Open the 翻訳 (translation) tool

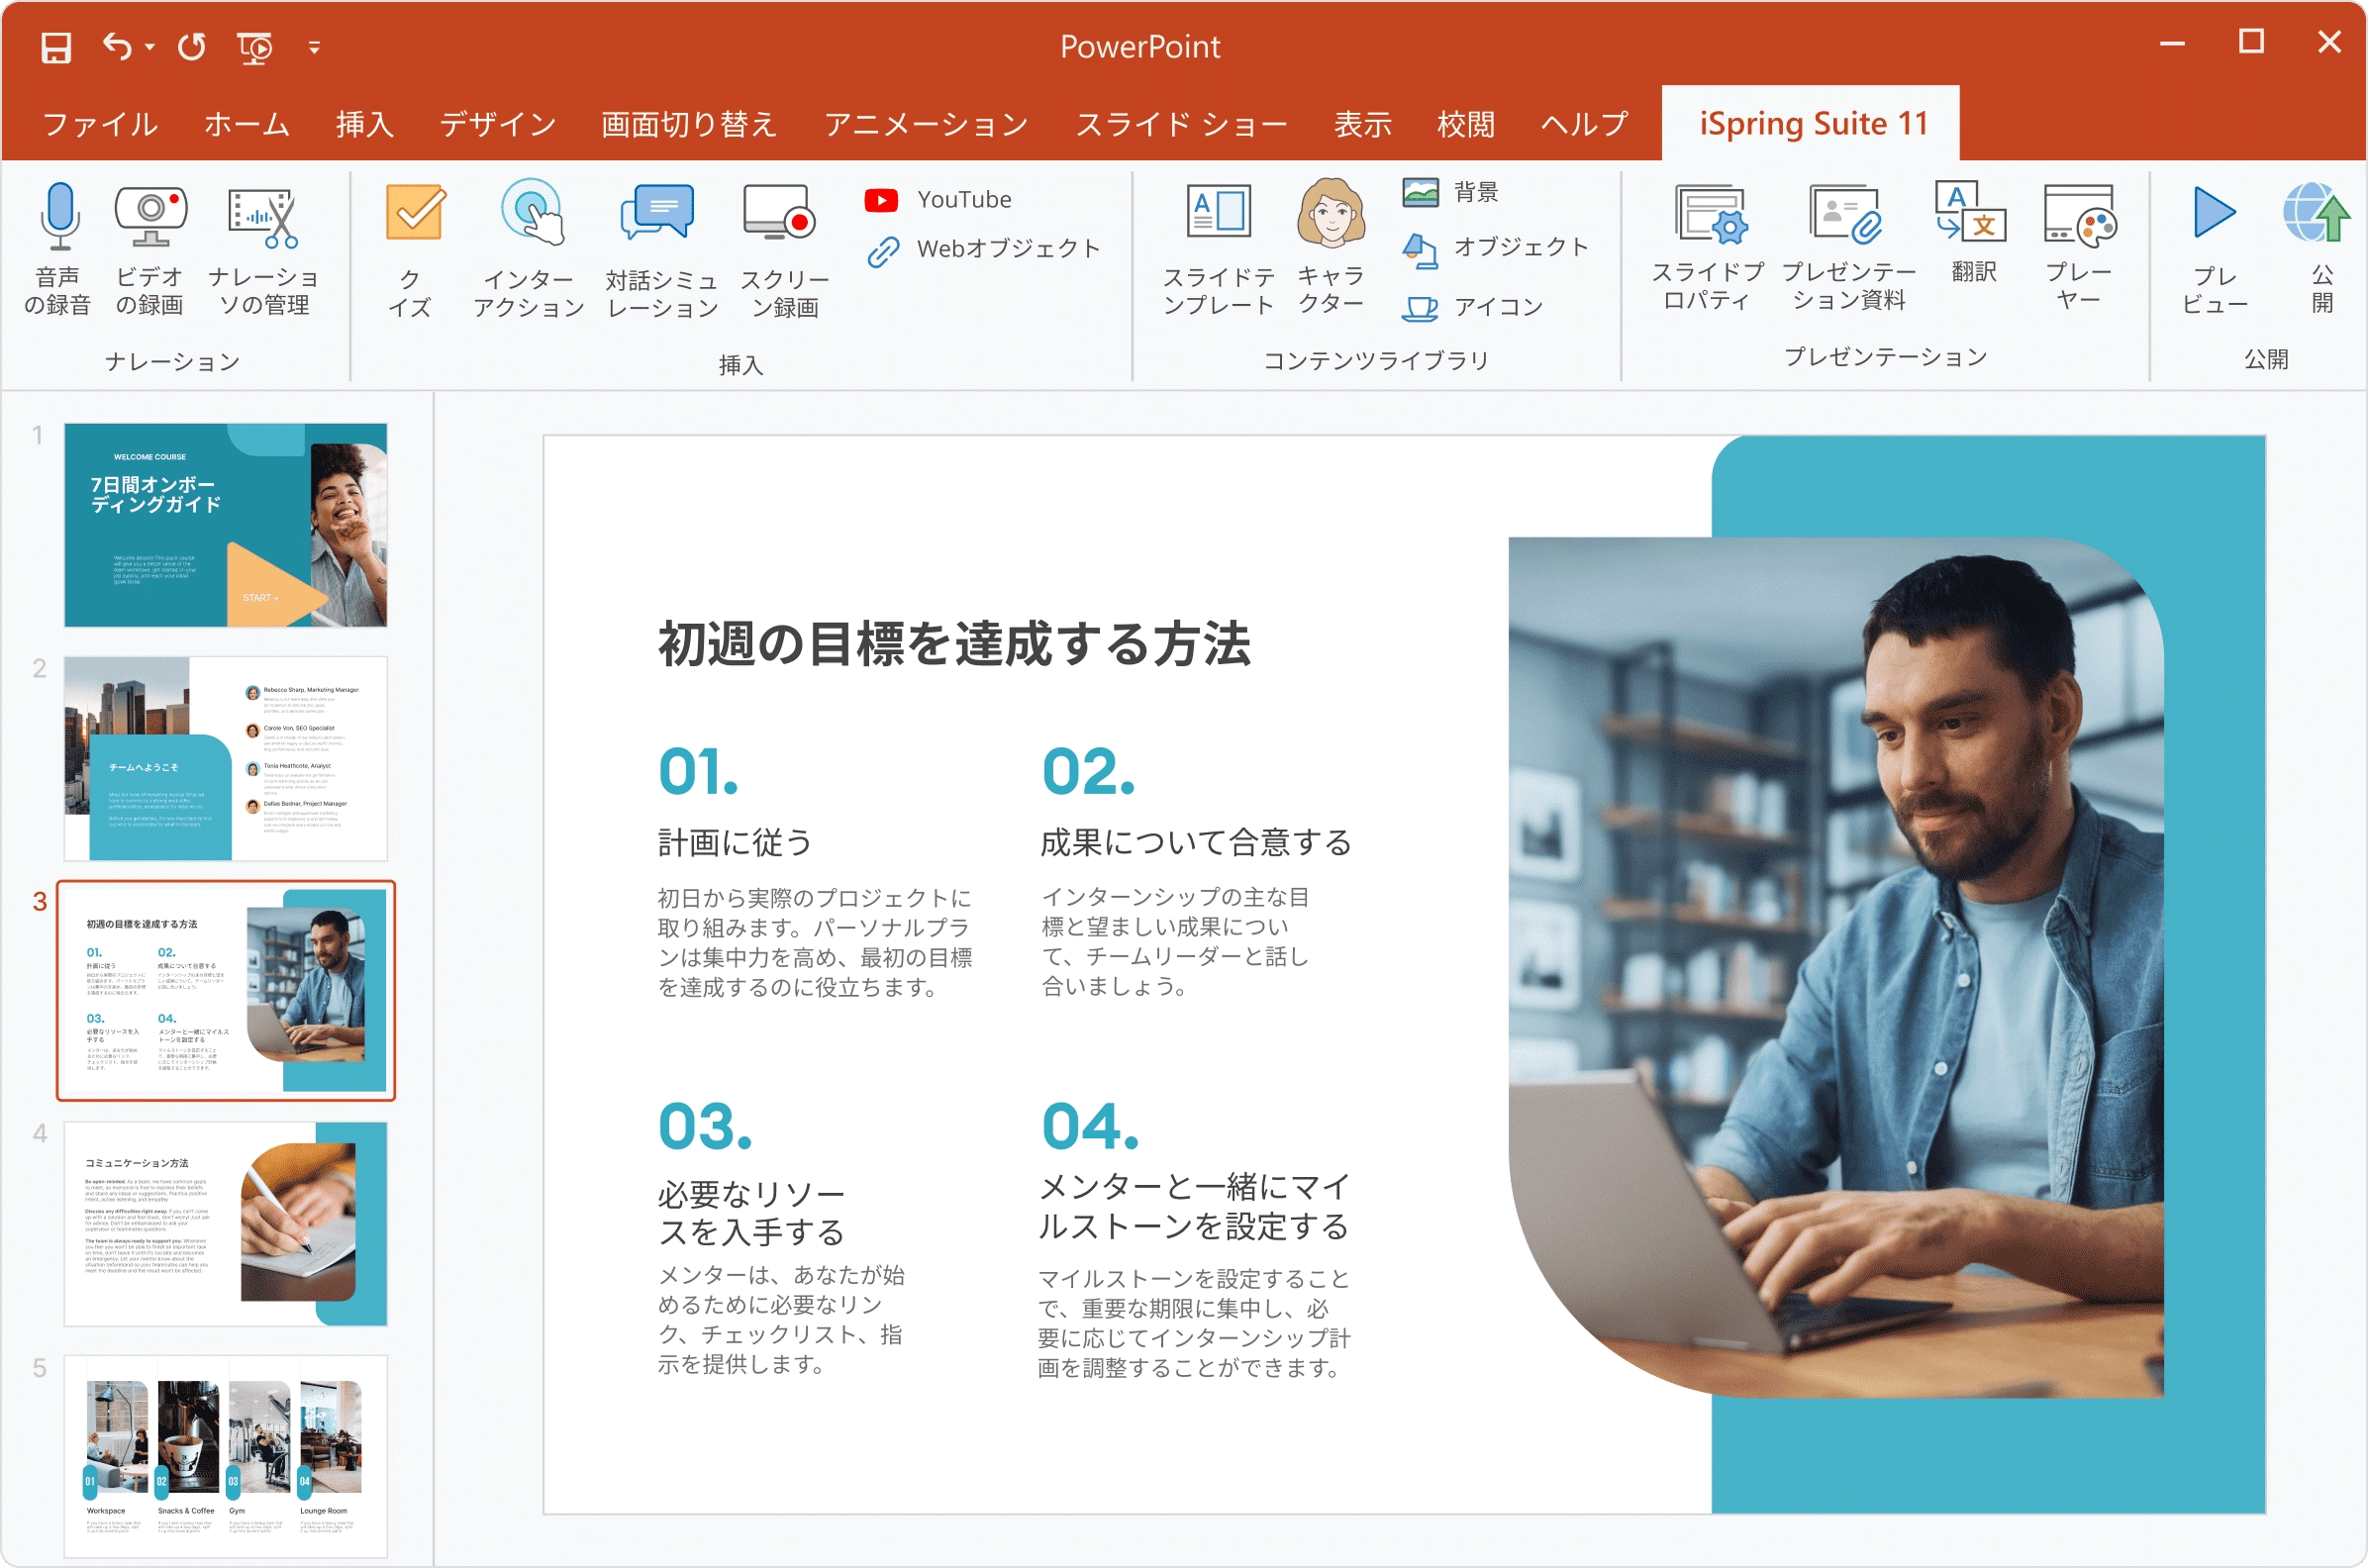point(1972,240)
